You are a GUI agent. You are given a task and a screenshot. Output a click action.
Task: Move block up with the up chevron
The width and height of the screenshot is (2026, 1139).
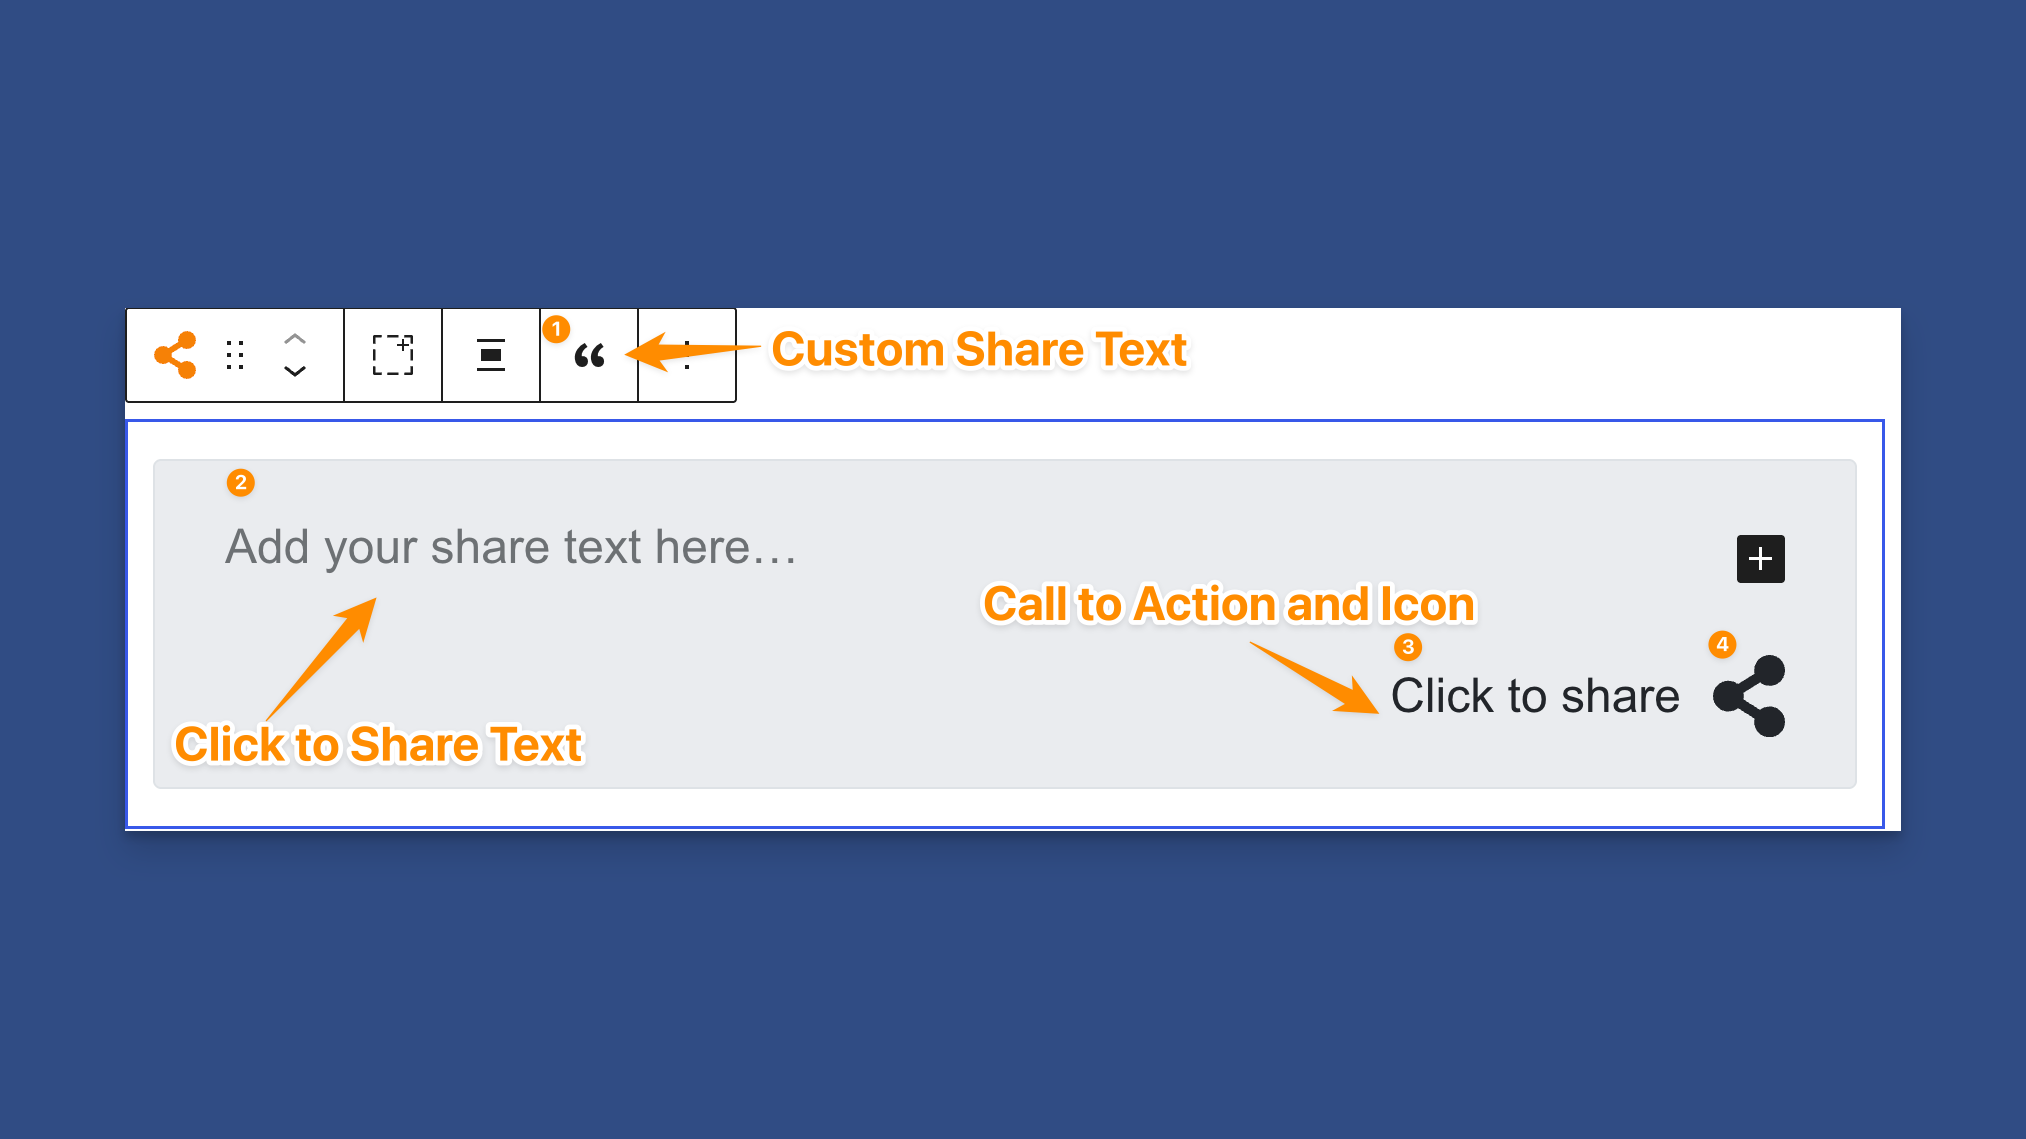coord(294,339)
